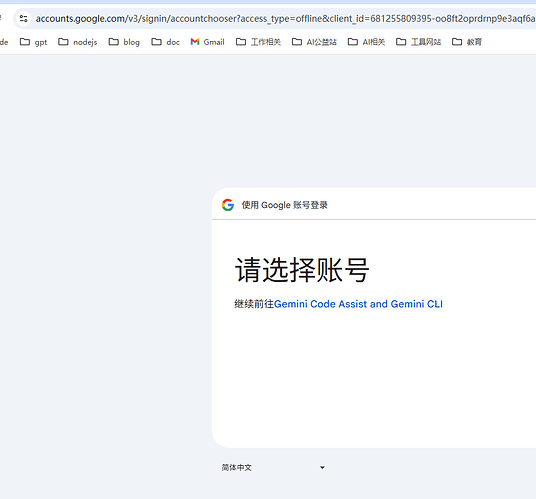Open the gpt bookmark folder
This screenshot has height=499, width=536.
coord(34,42)
